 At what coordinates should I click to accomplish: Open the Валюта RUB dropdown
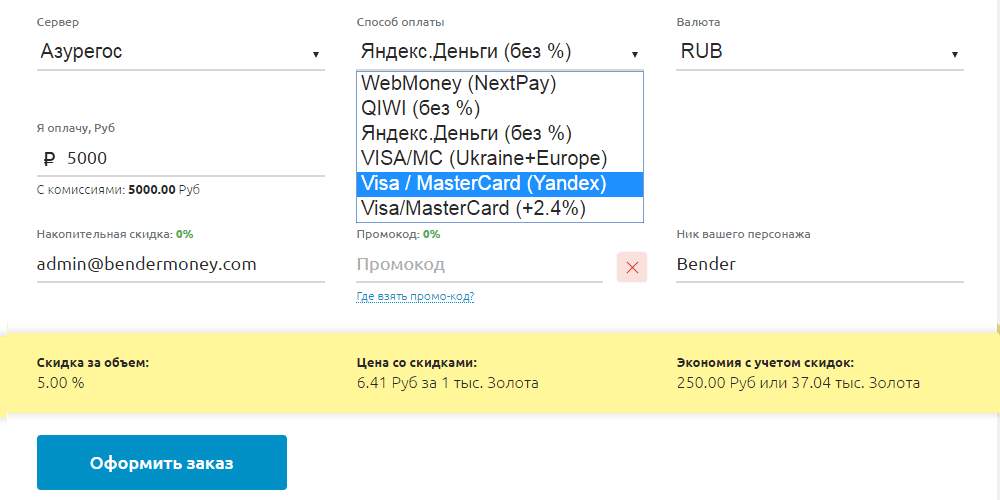click(x=820, y=51)
